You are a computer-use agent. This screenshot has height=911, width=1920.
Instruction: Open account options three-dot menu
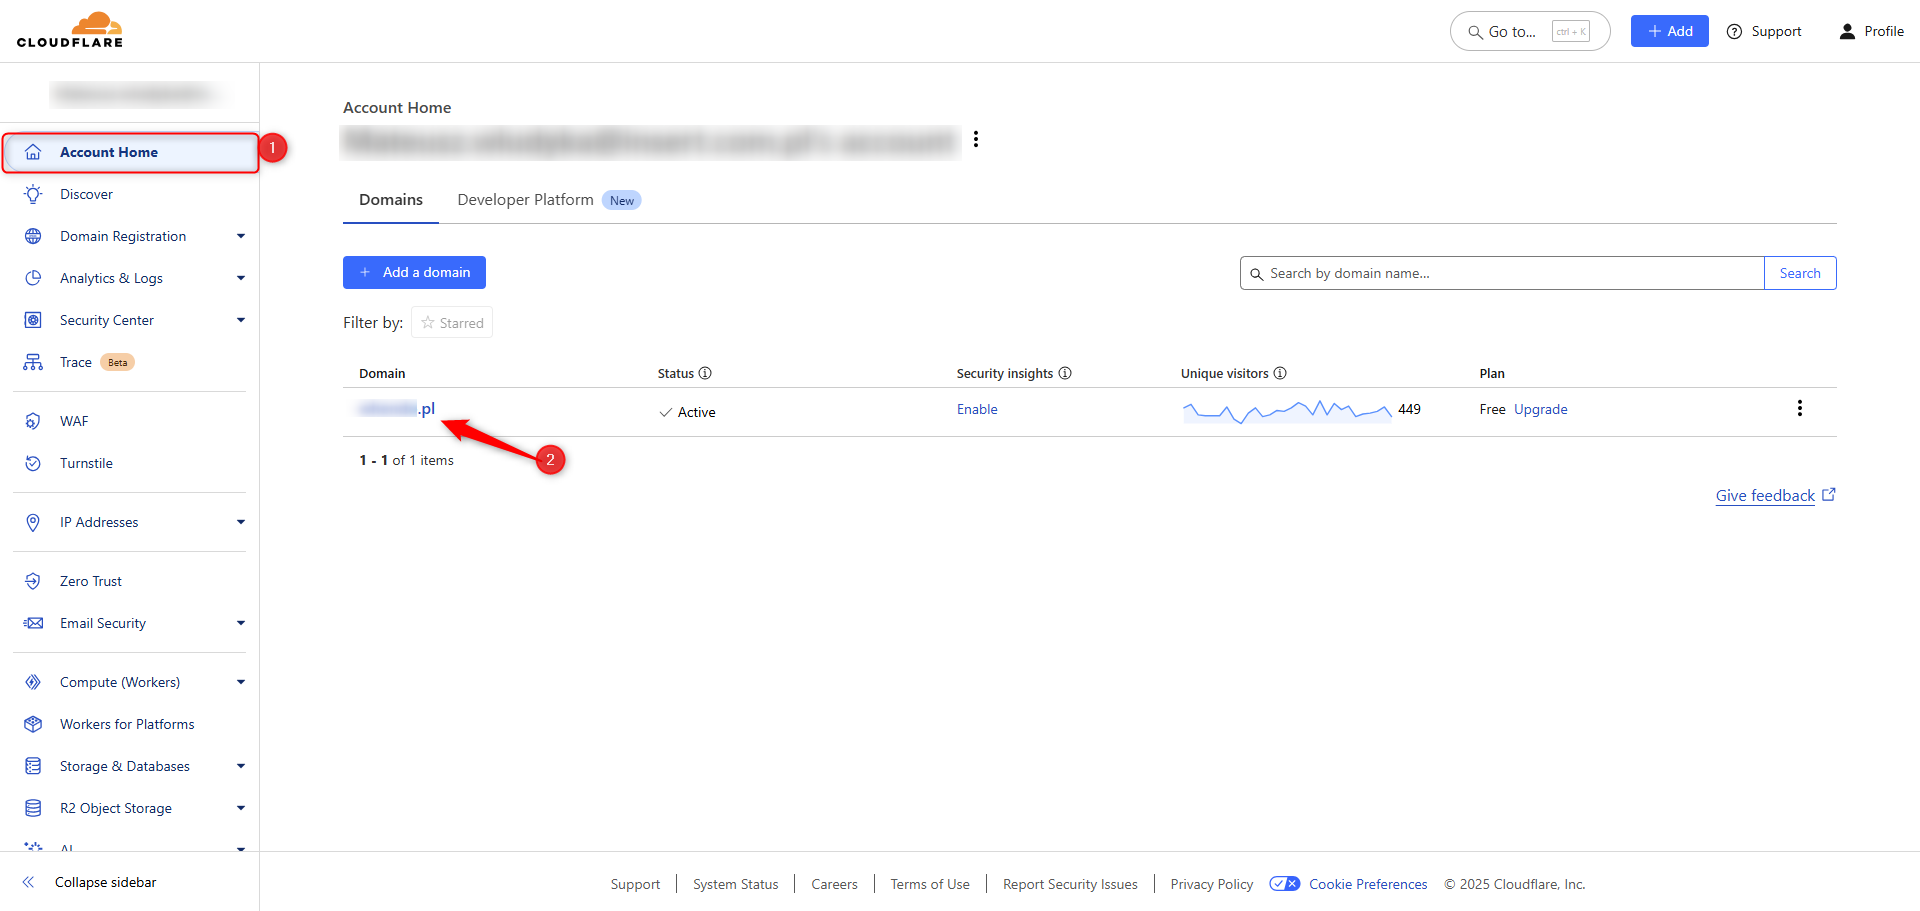[976, 139]
